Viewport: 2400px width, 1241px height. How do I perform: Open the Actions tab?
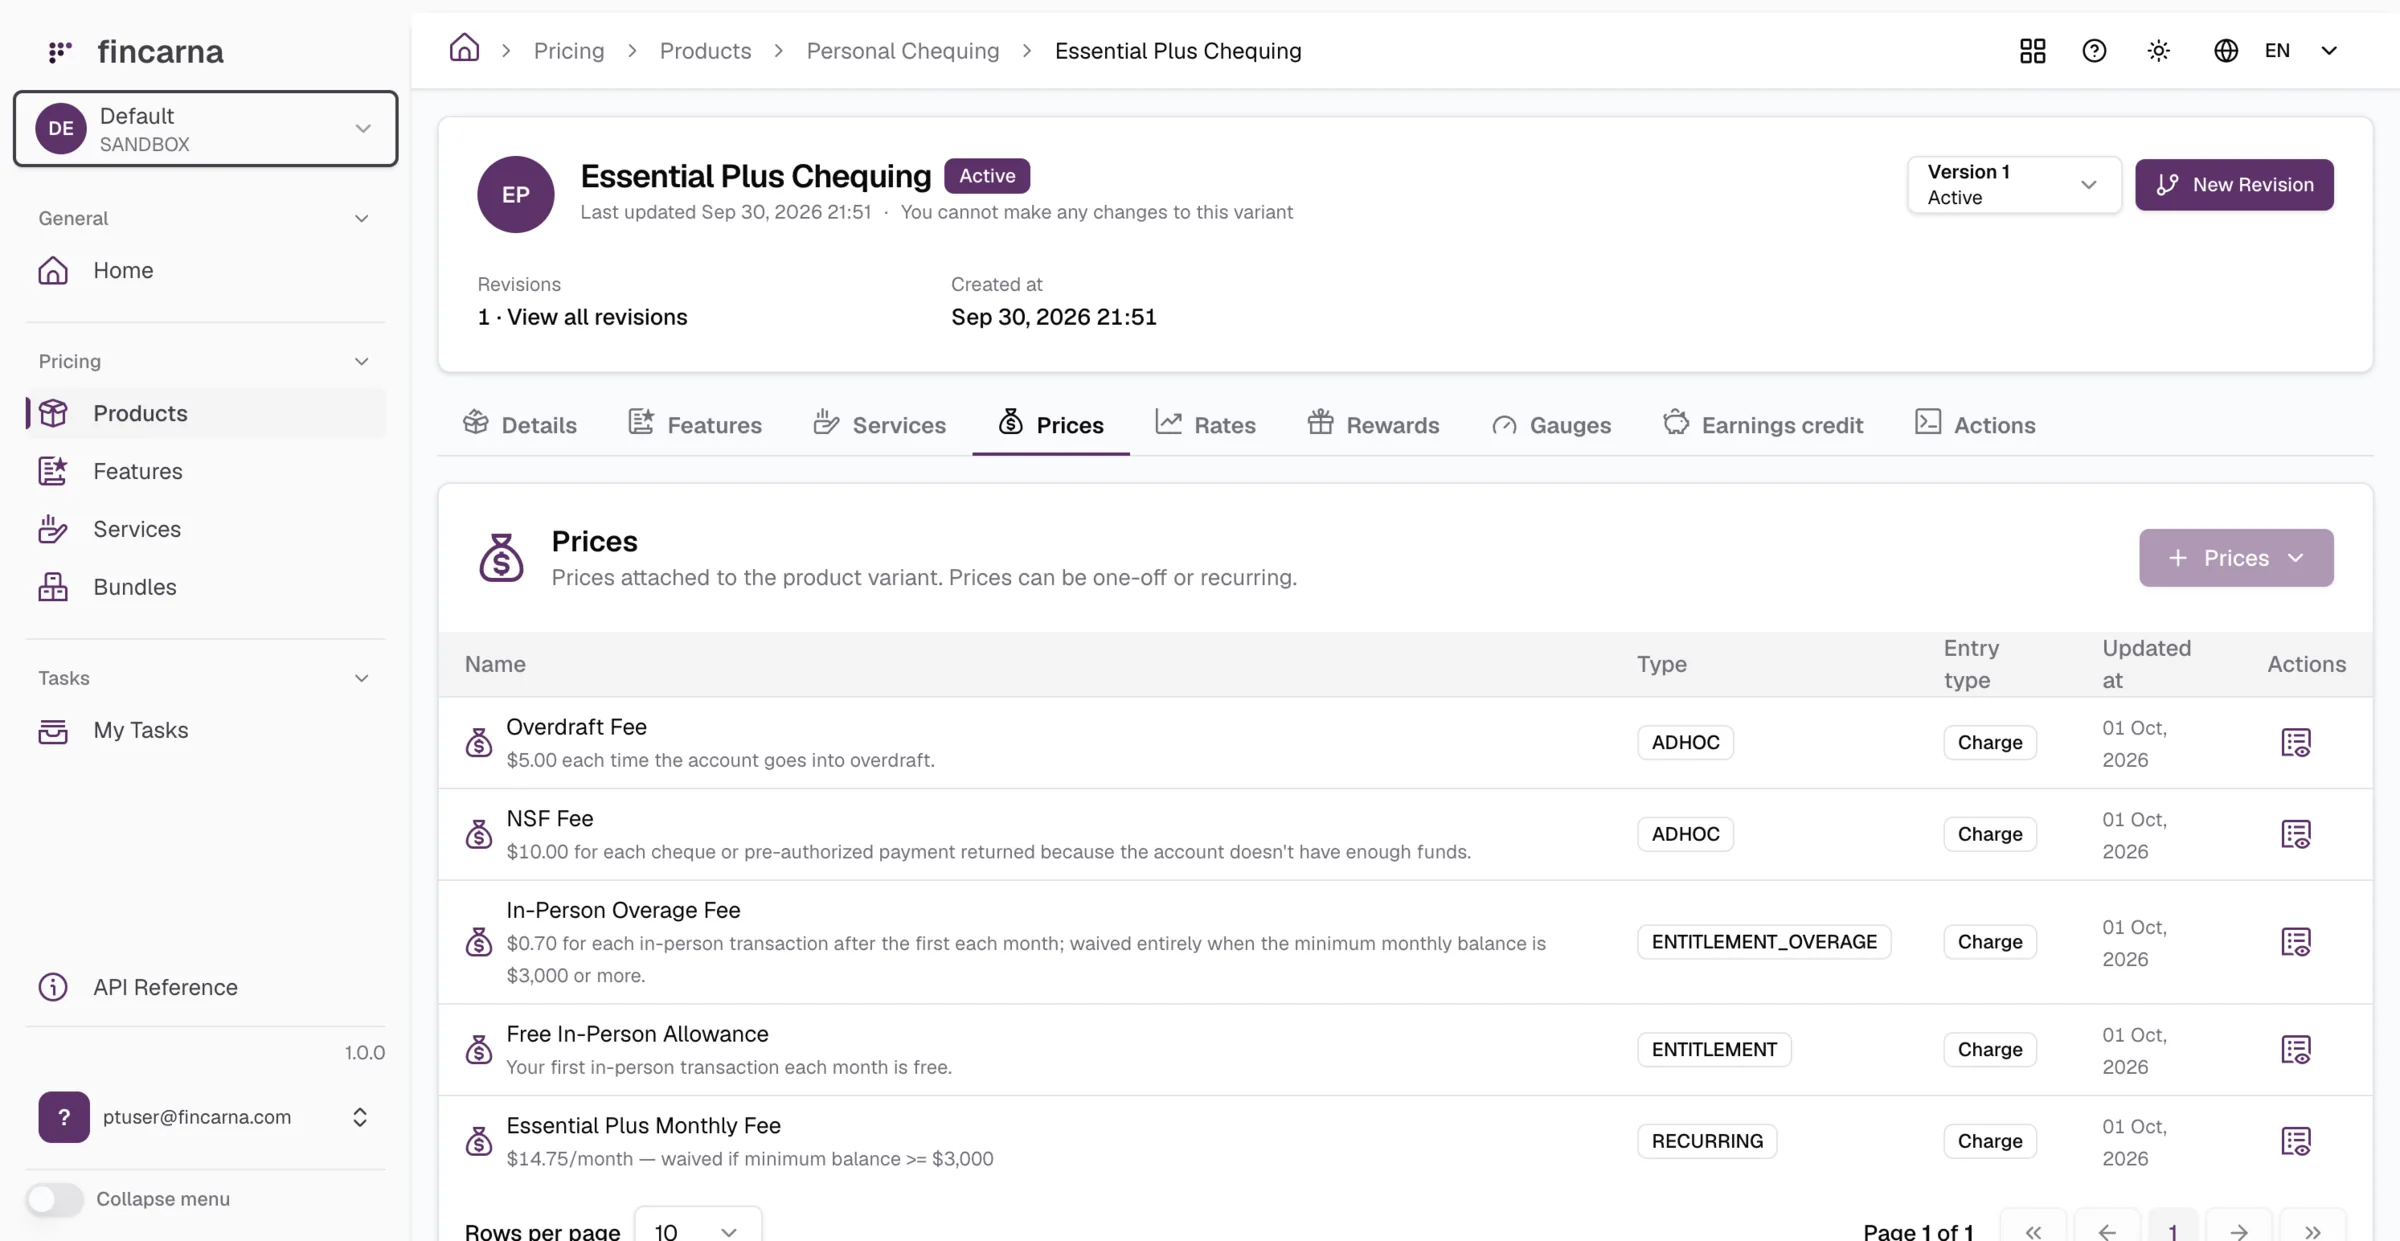tap(1975, 425)
